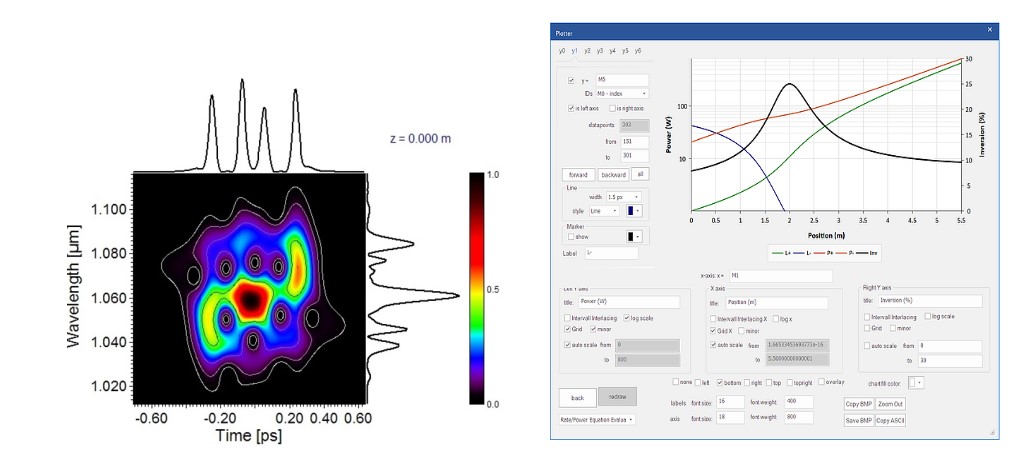Click the Save BMP button
Image resolution: width=1019 pixels, height=472 pixels.
[859, 420]
